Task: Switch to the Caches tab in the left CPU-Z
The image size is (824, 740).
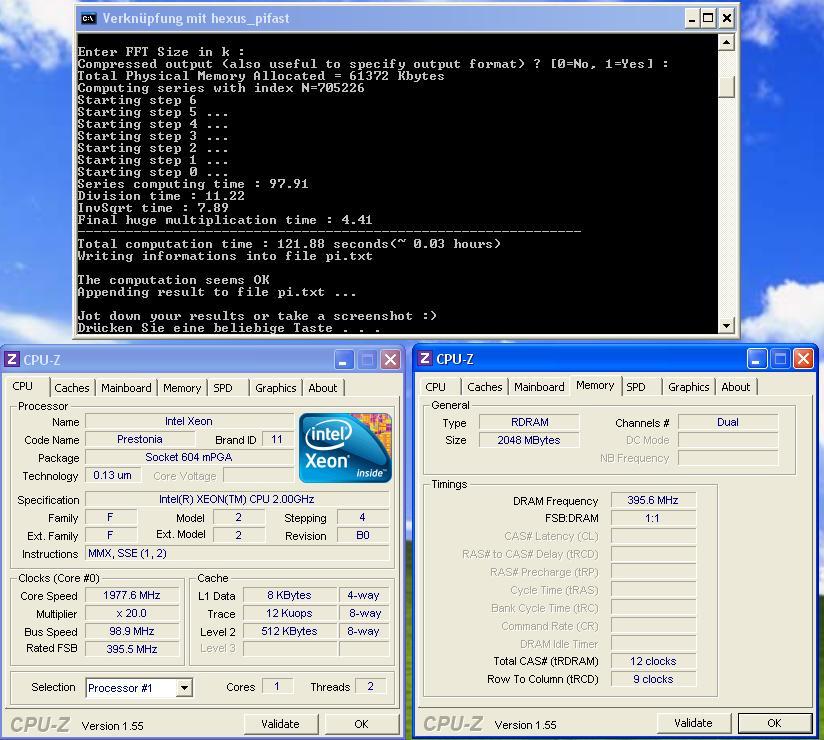Action: (72, 388)
